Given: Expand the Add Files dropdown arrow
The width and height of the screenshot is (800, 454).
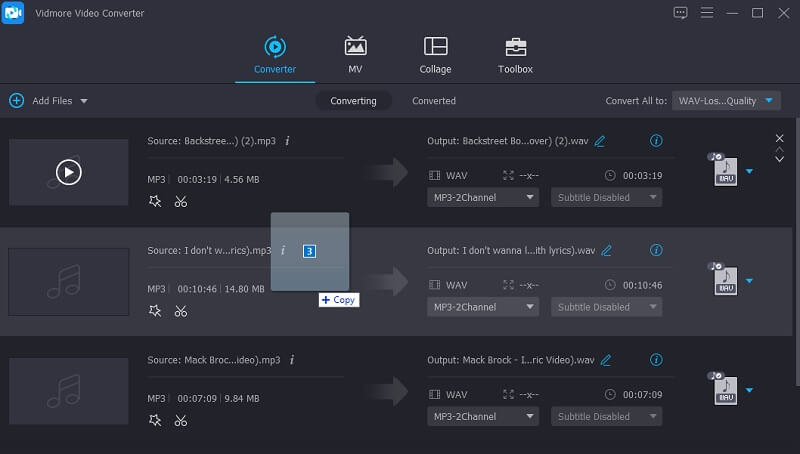Looking at the screenshot, I should (x=84, y=101).
